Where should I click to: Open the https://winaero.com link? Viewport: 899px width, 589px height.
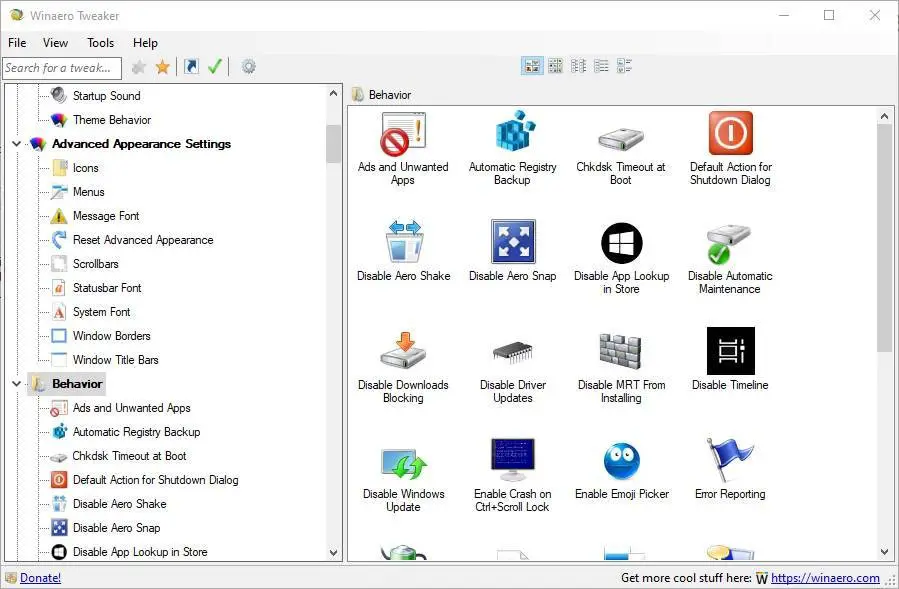tap(825, 578)
